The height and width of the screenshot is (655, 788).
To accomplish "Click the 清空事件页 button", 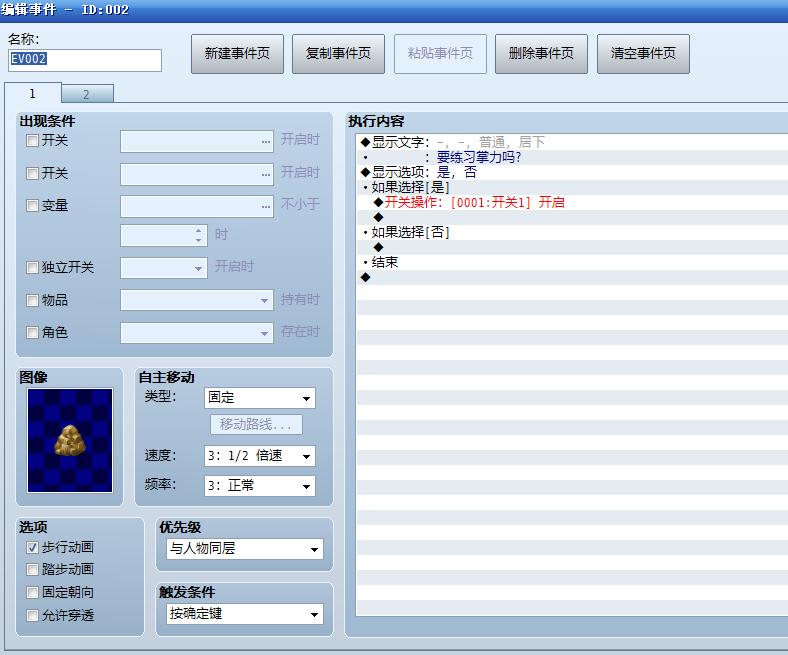I will tap(643, 54).
